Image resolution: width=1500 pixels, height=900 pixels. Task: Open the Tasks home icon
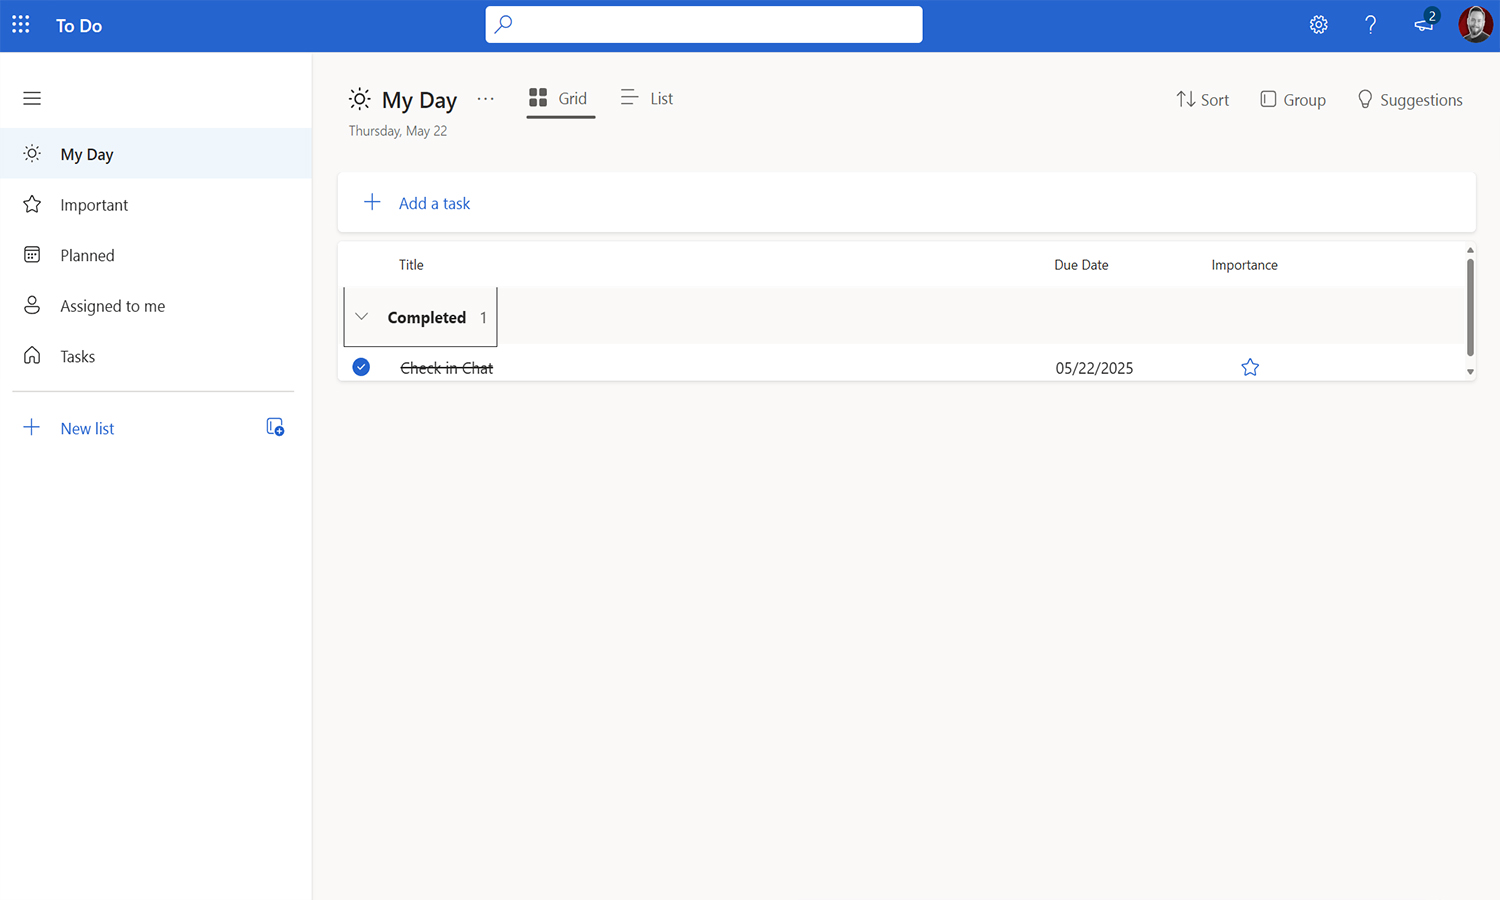[32, 356]
